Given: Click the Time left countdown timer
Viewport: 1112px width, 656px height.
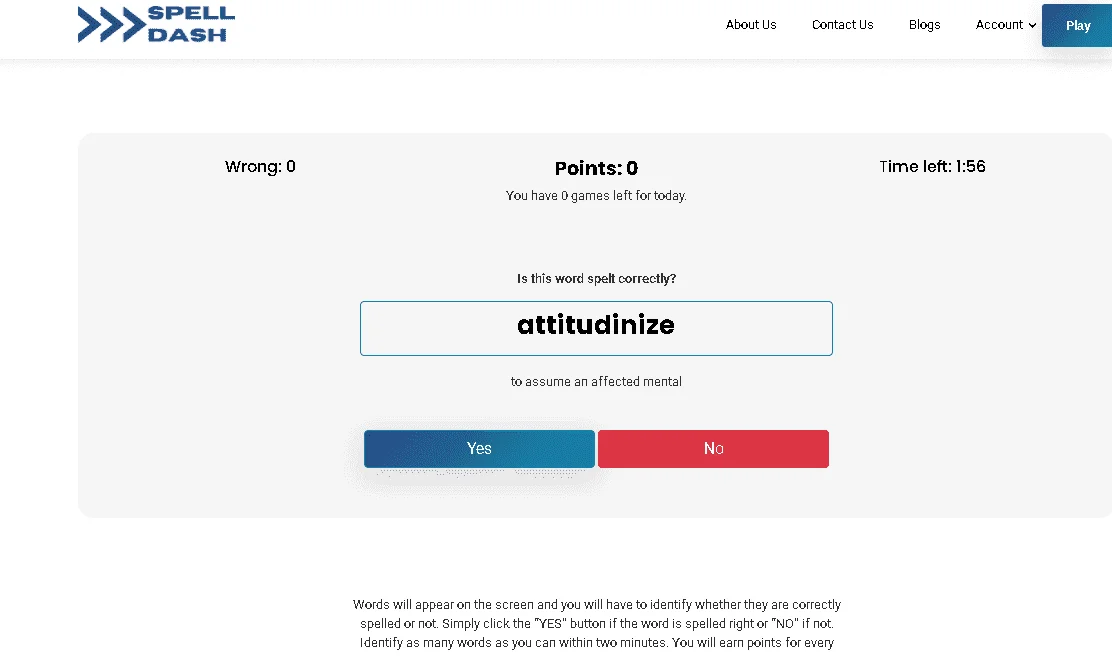Looking at the screenshot, I should [x=932, y=167].
